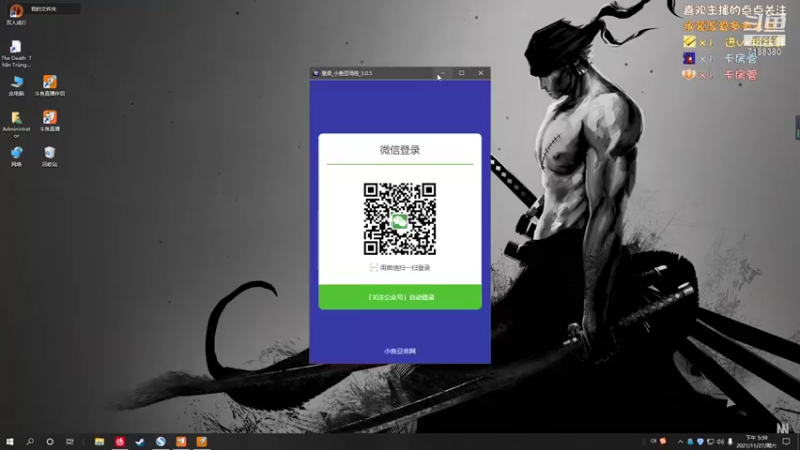
Task: Open the red NetEase music taskbar icon
Action: coord(120,441)
